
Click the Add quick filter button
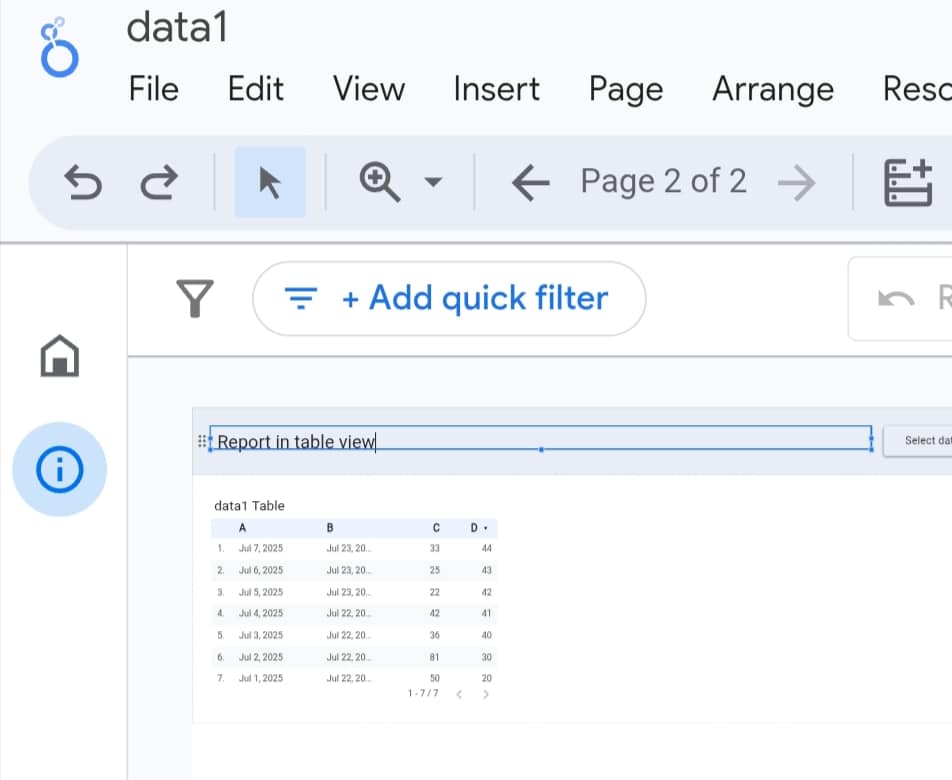pyautogui.click(x=449, y=298)
